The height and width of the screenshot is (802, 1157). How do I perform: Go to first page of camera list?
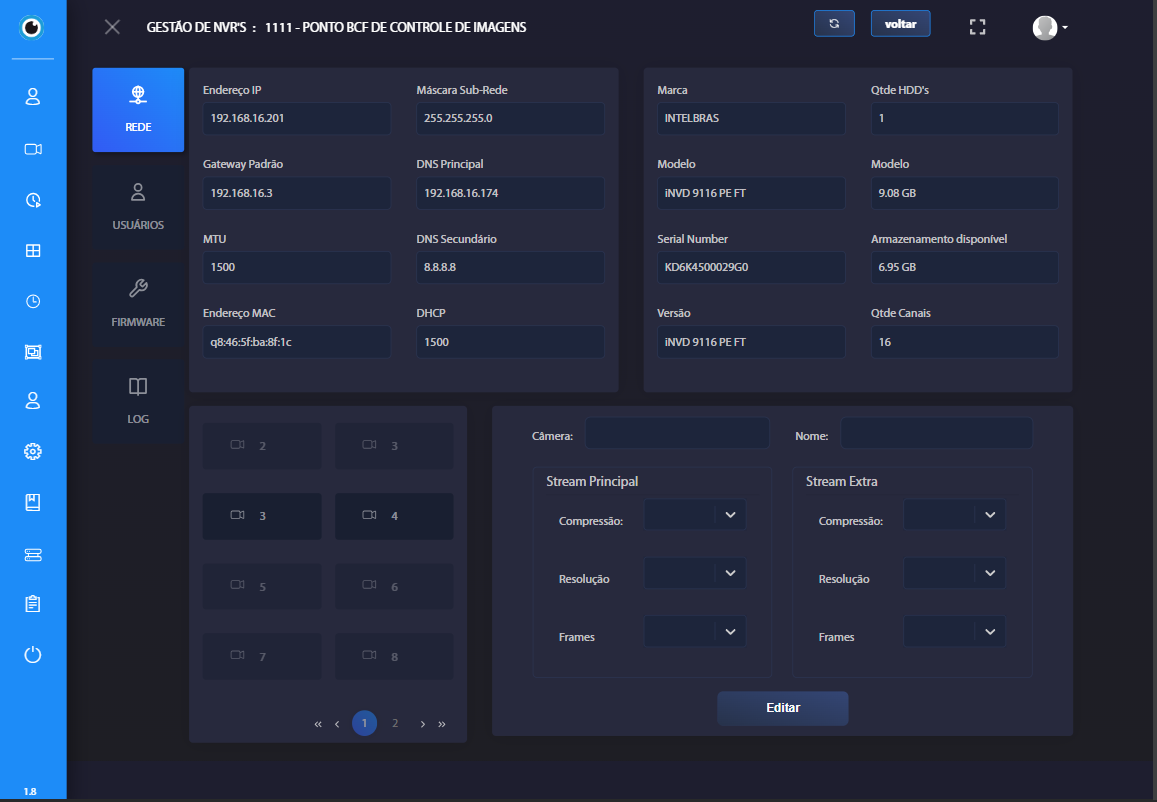(318, 724)
